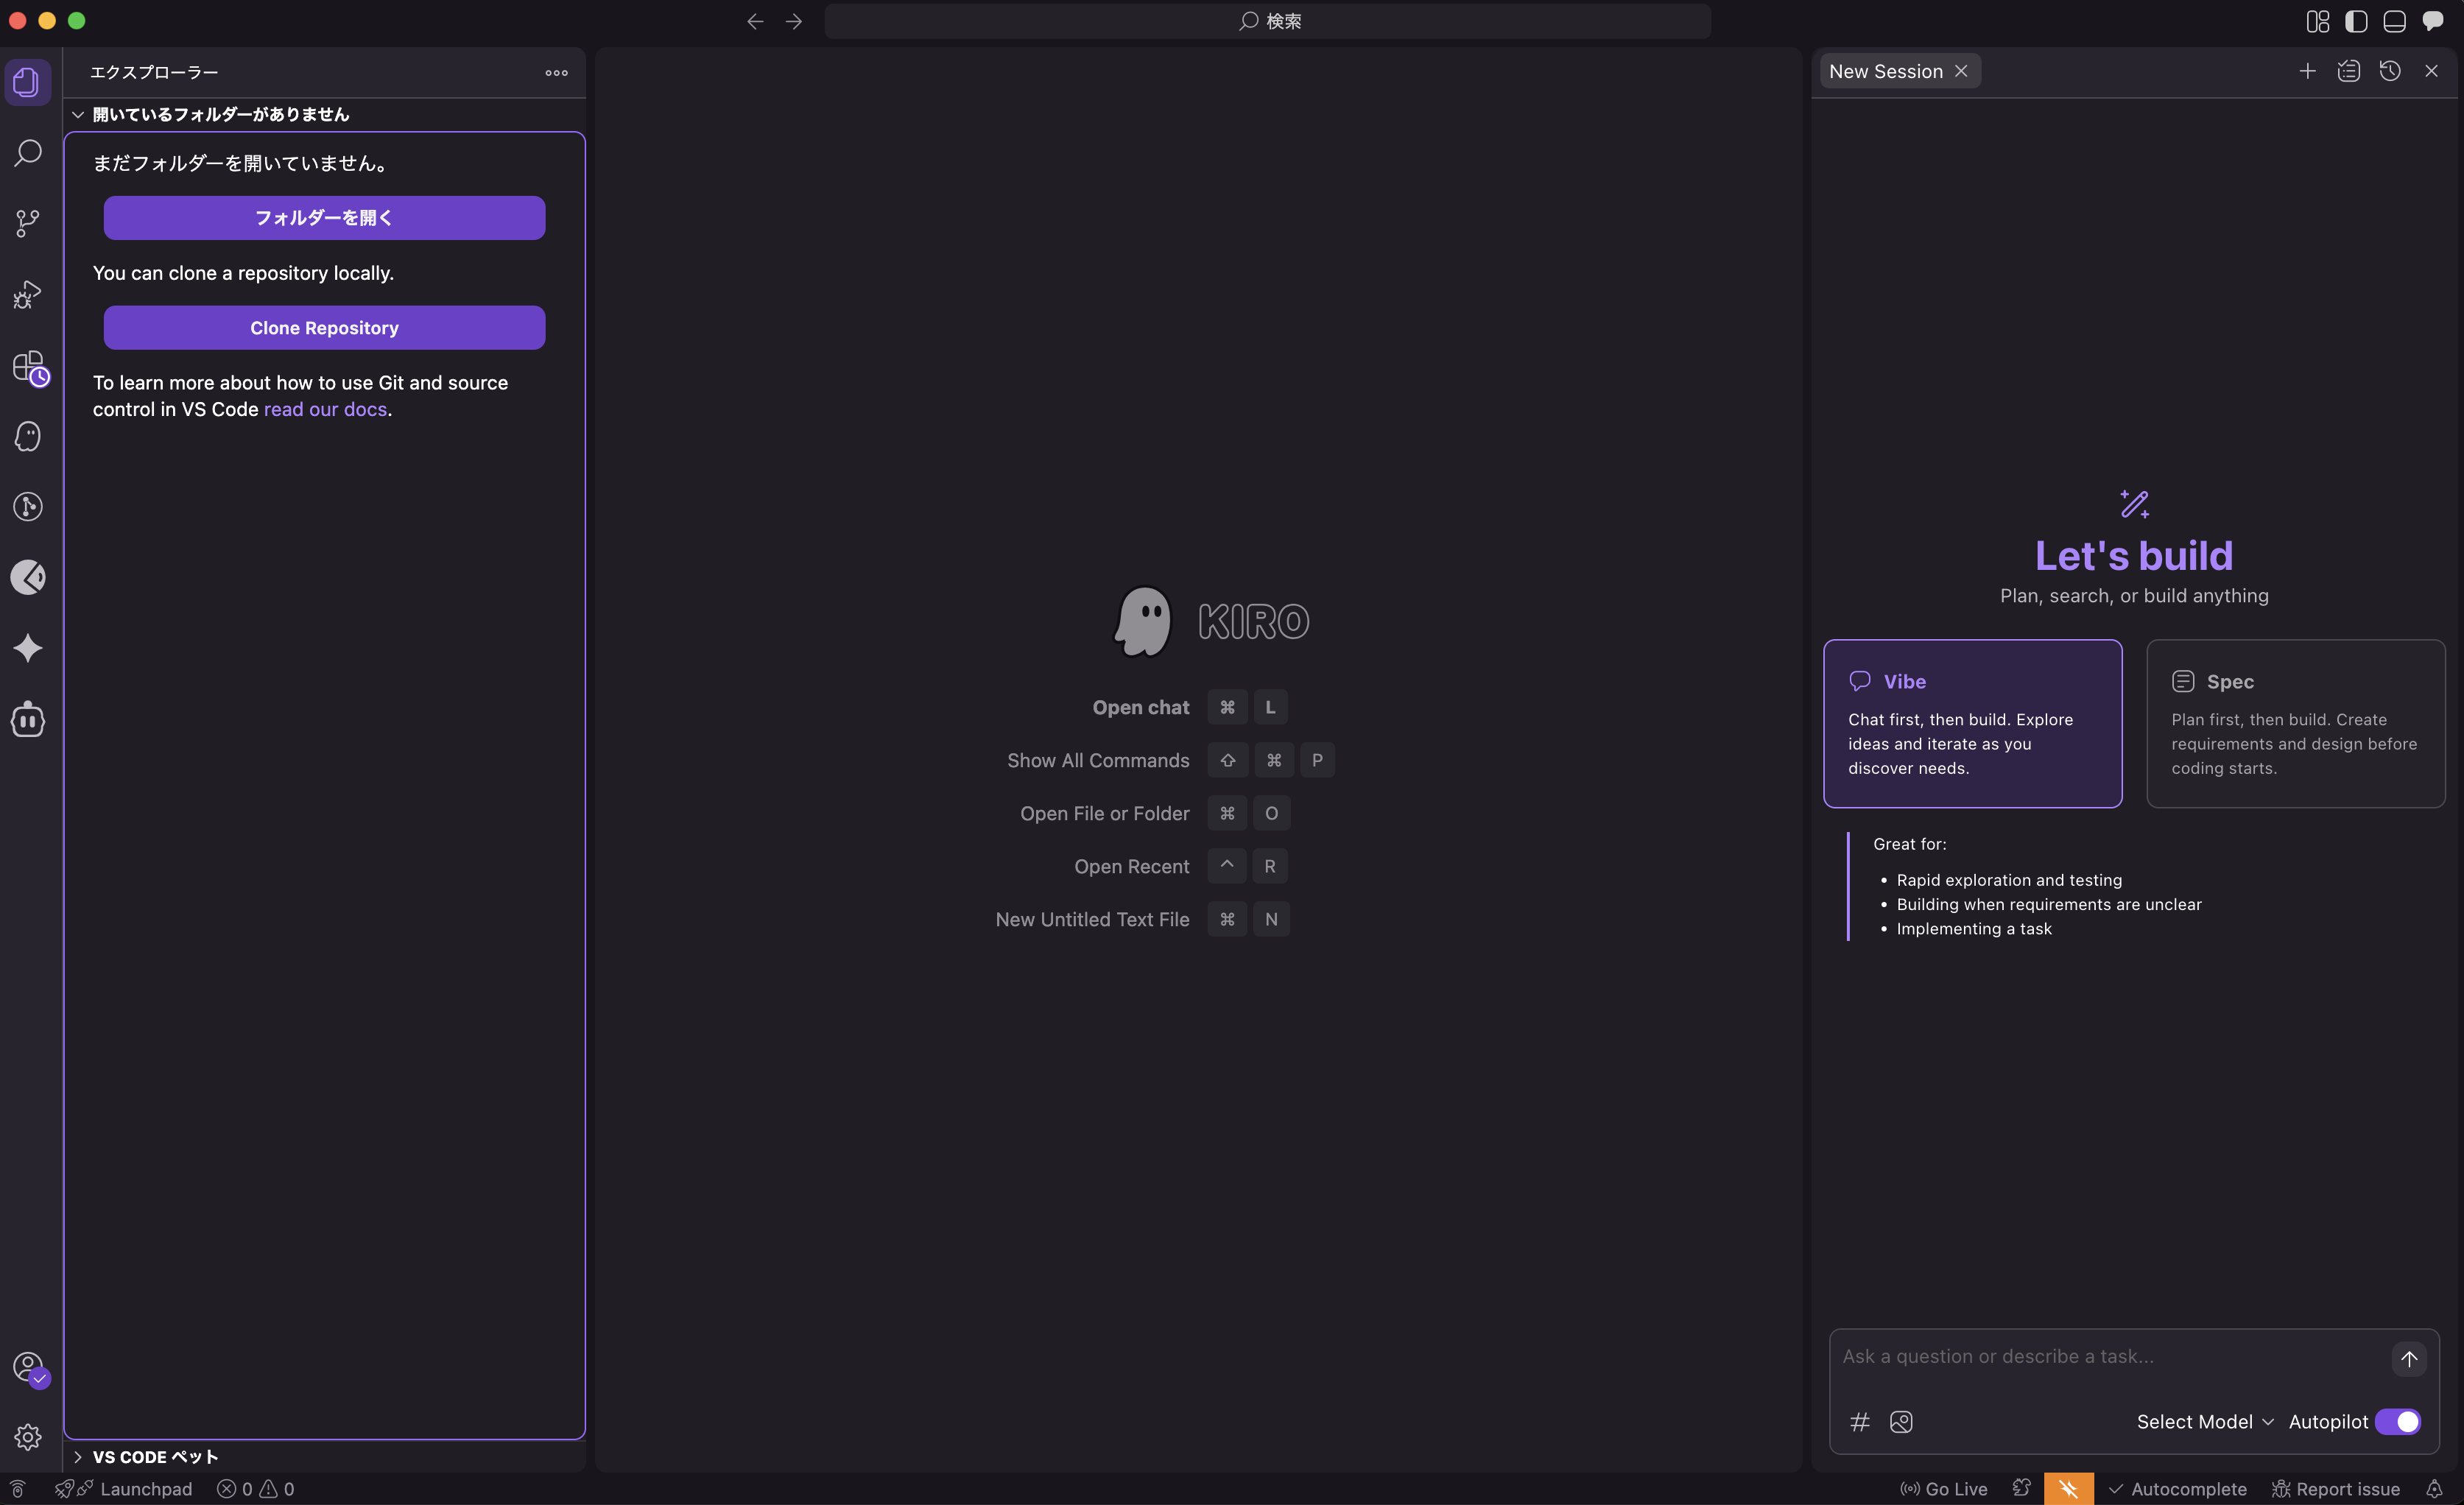This screenshot has height=1505, width=2464.
Task: Open the Run and Debug view
Action: tap(28, 294)
